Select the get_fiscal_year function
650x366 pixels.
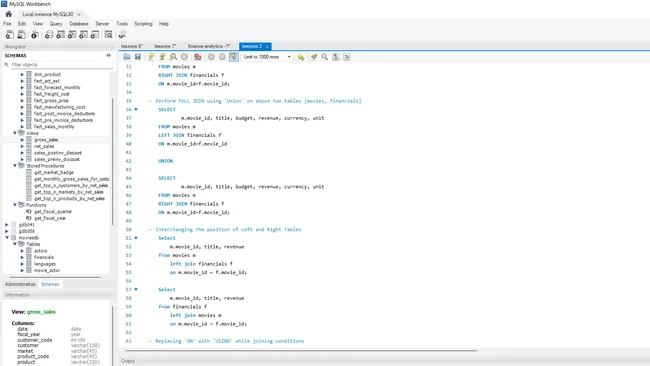pyautogui.click(x=50, y=218)
